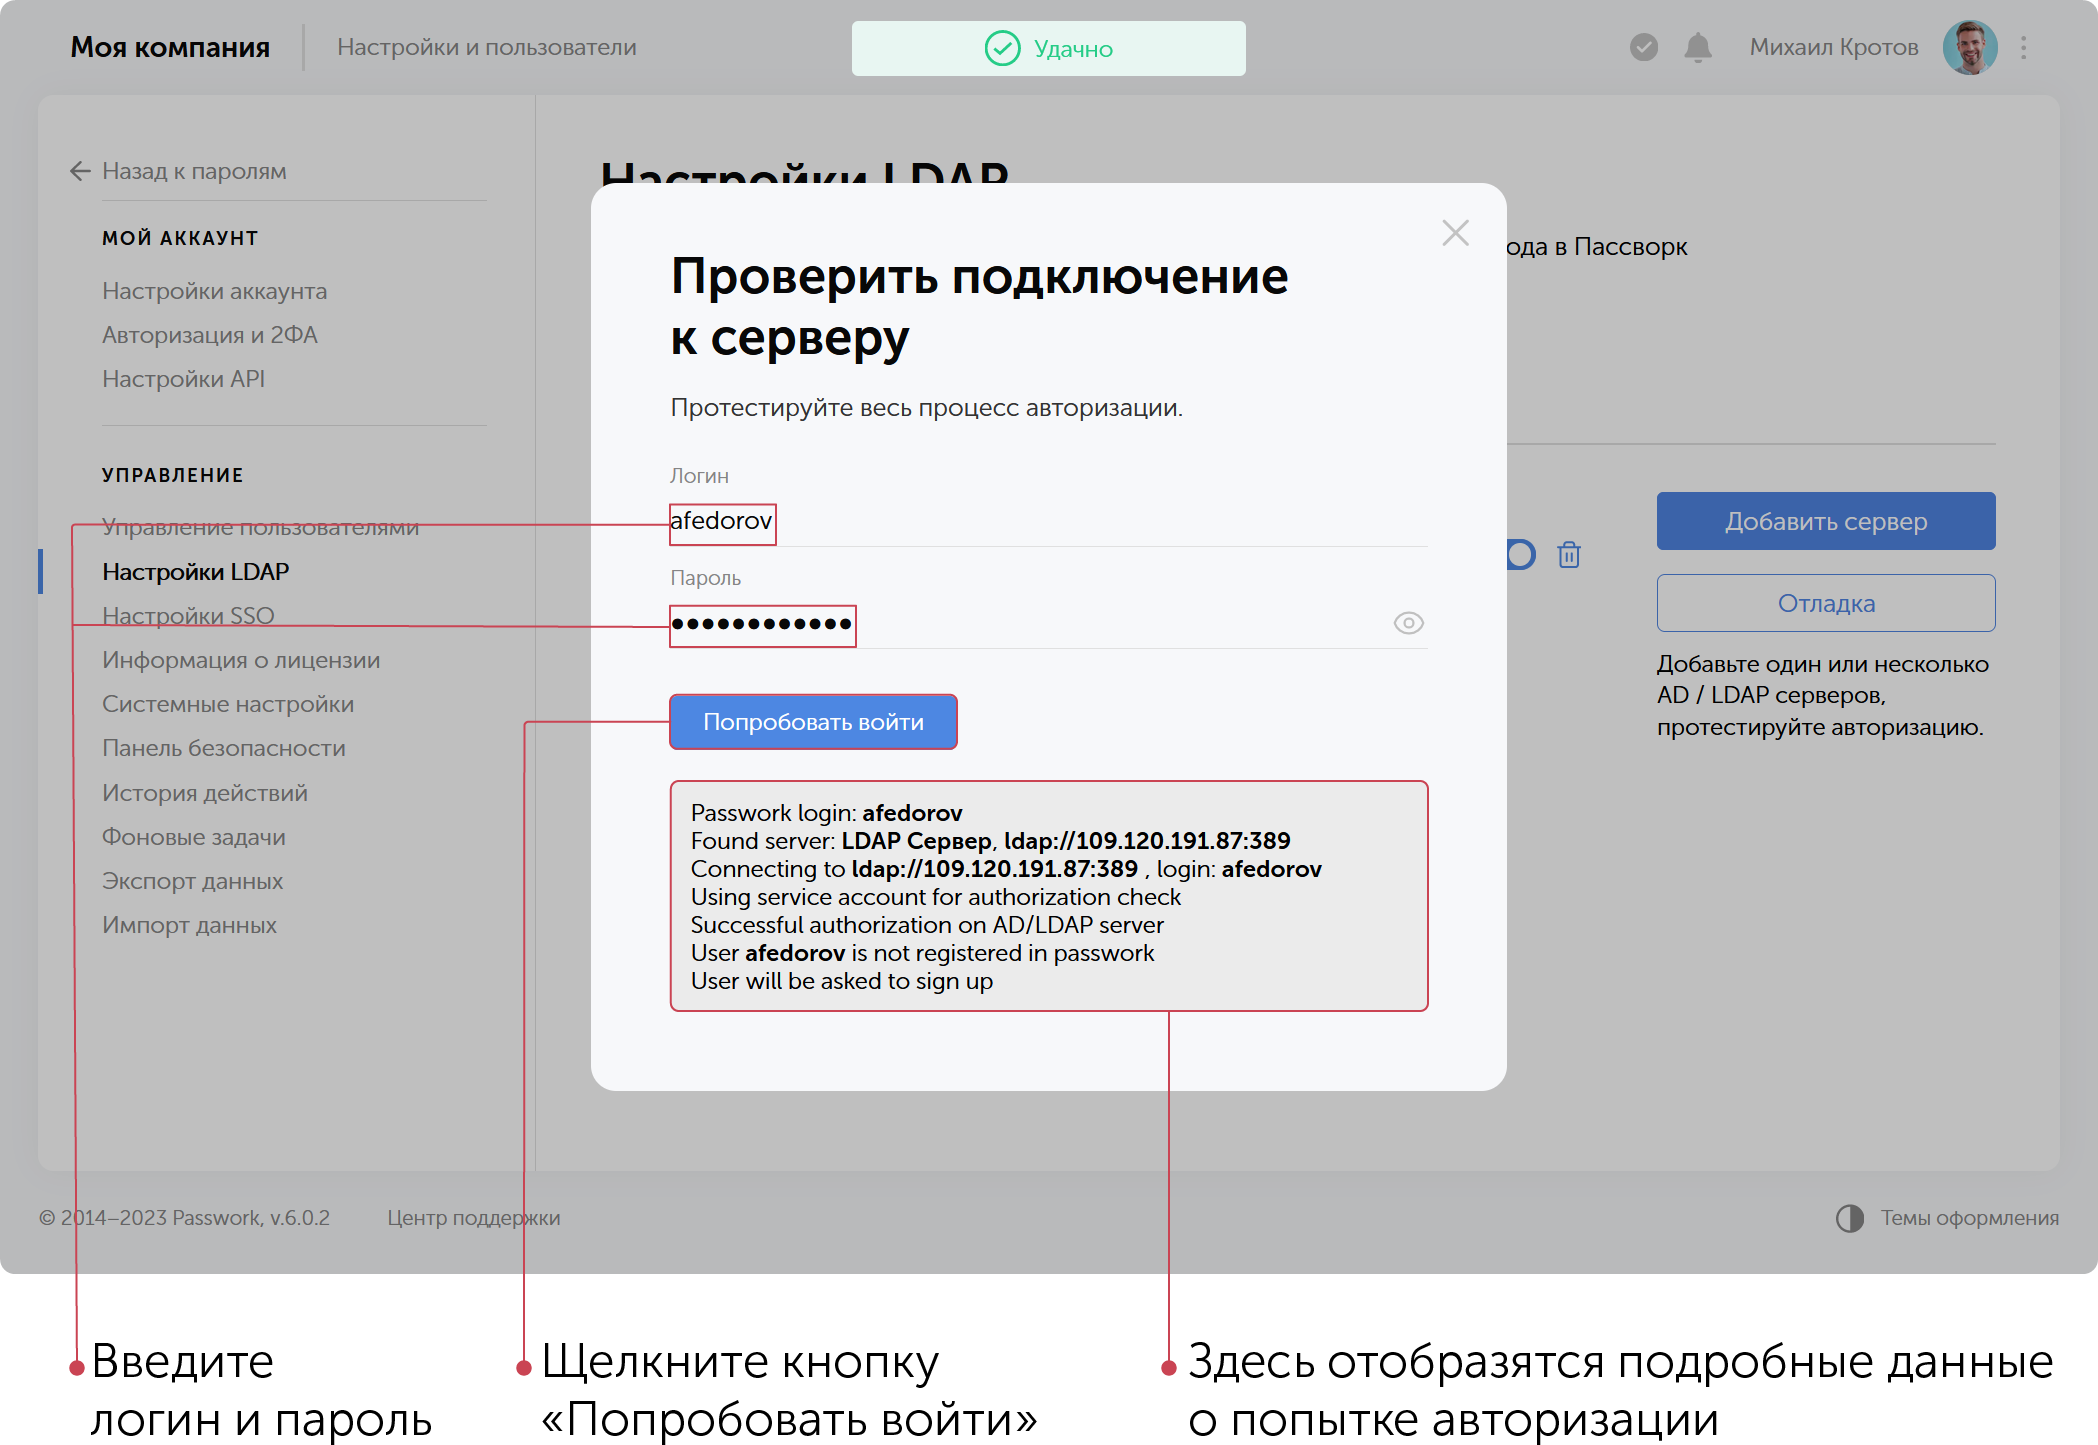
Task: Open notifications via the bell icon
Action: pos(1698,46)
